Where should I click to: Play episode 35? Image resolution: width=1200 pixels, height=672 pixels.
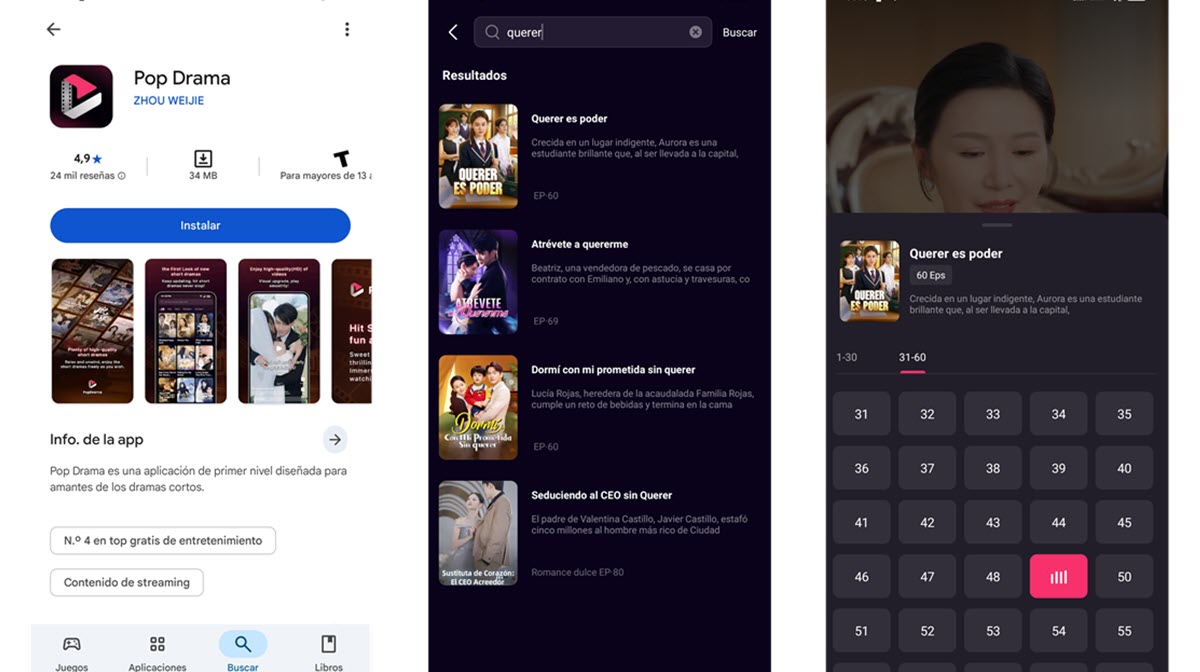[1124, 414]
